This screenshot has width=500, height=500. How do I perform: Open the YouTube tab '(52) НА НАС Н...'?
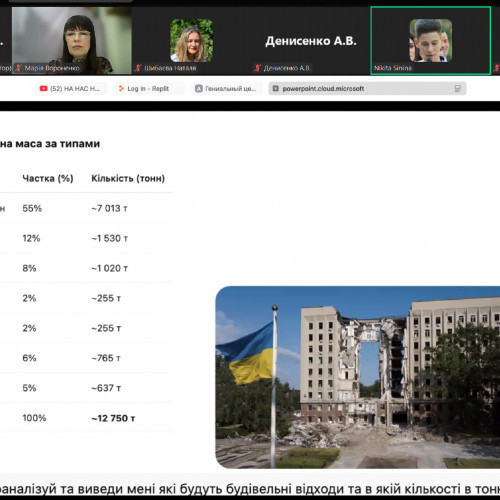tap(70, 89)
